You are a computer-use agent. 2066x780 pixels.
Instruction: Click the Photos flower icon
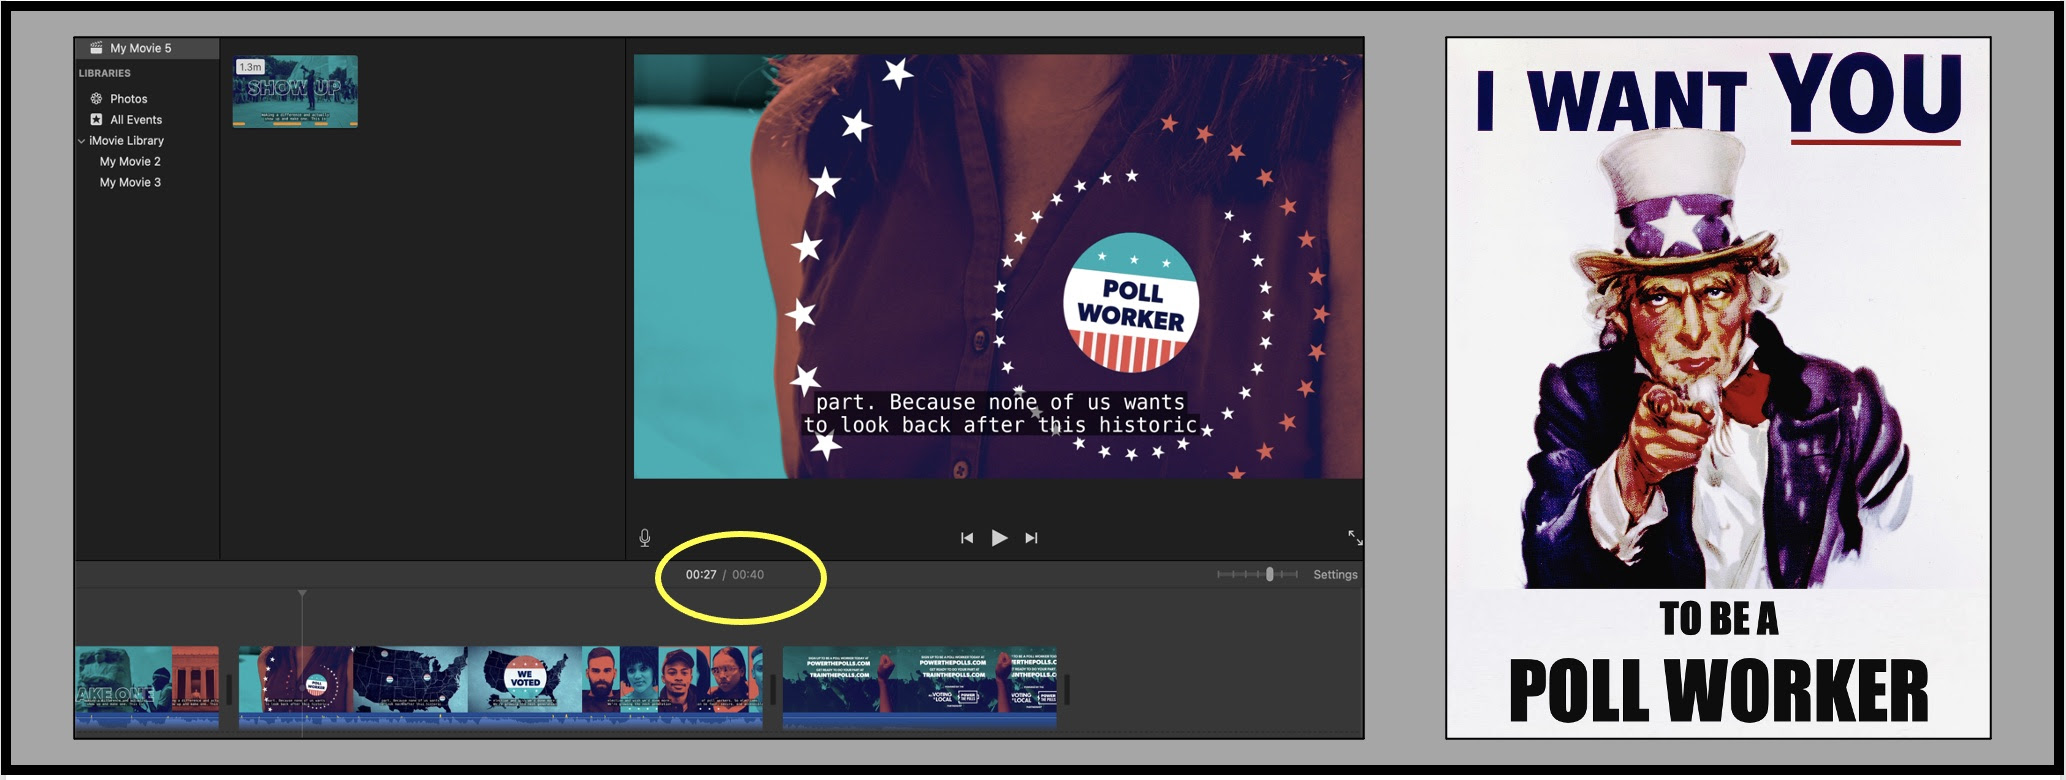tap(96, 99)
